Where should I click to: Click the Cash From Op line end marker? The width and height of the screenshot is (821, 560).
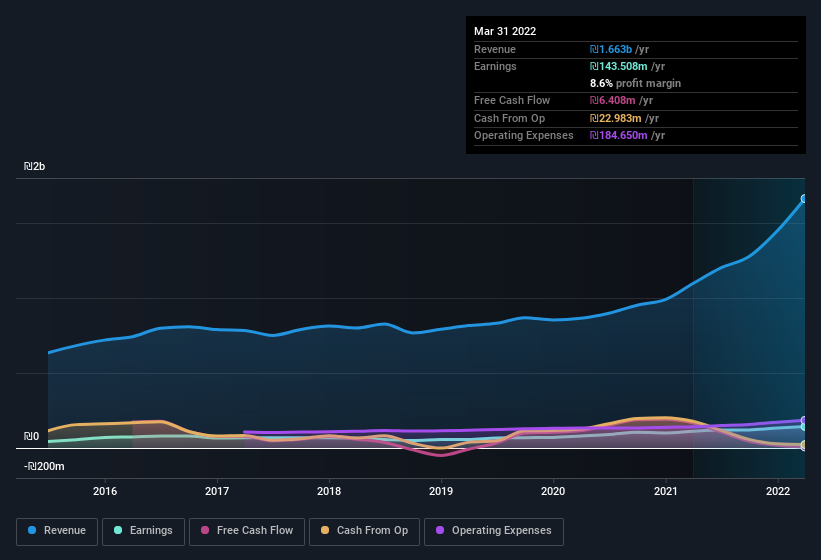tap(804, 445)
